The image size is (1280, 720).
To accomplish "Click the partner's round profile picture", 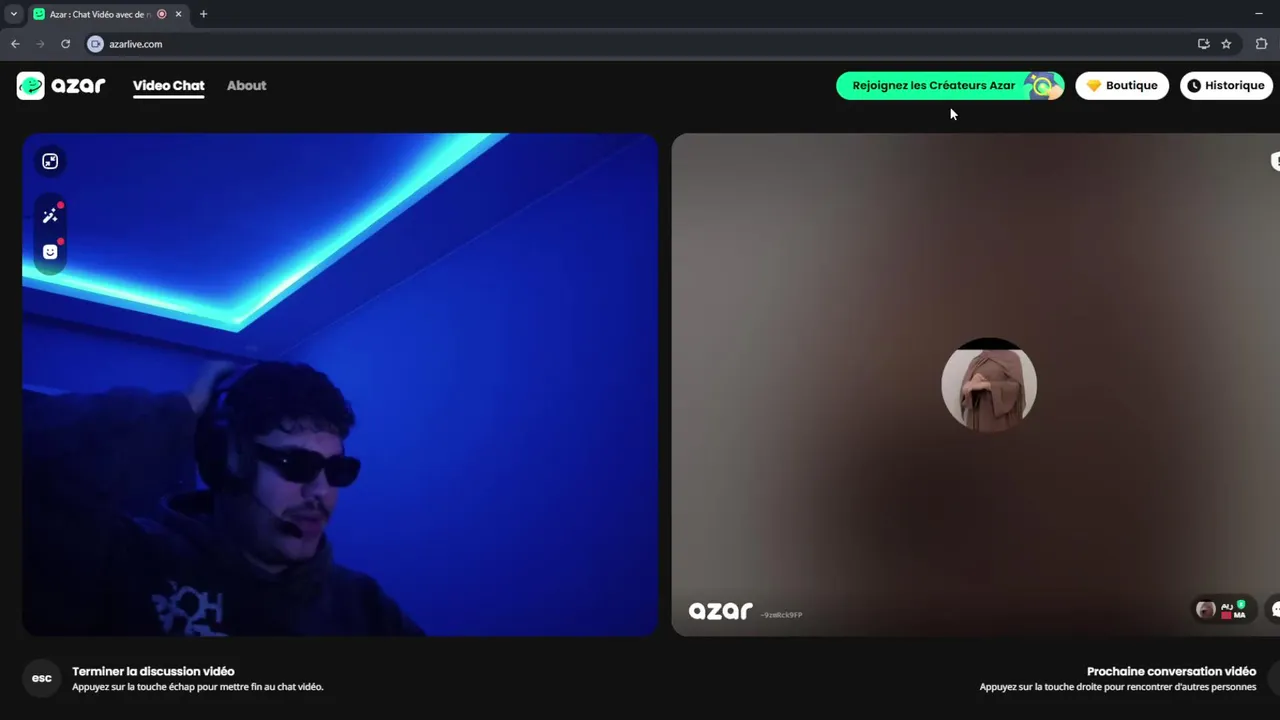I will click(989, 385).
